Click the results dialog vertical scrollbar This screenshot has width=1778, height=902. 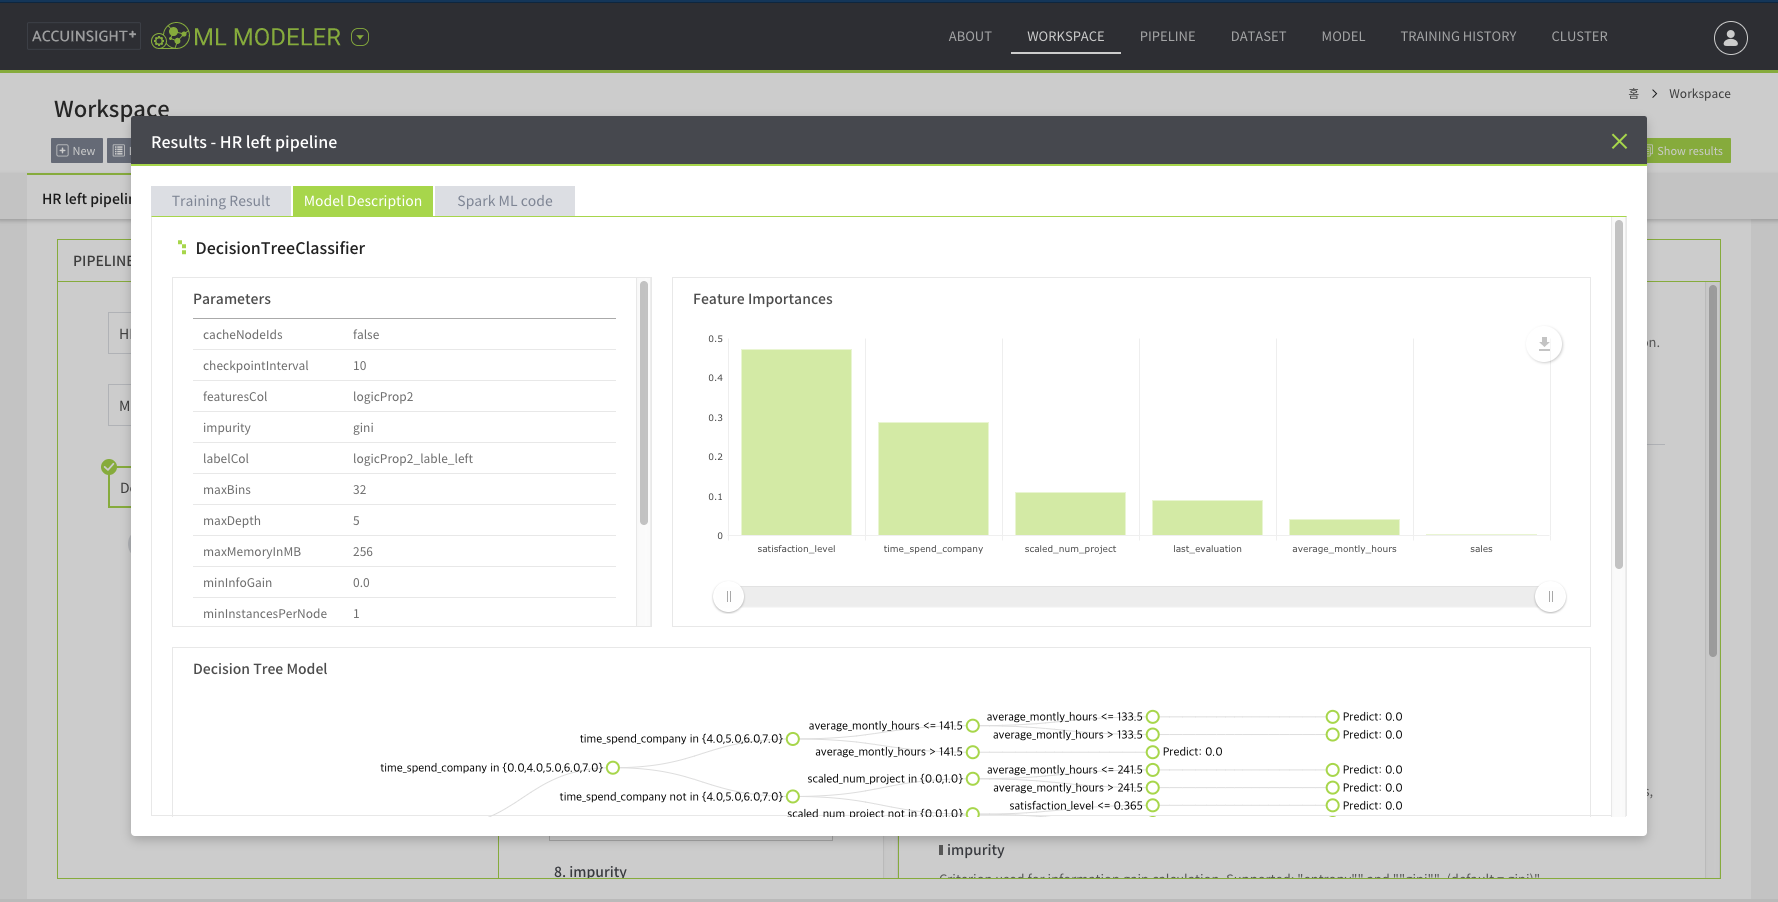[x=1618, y=395]
